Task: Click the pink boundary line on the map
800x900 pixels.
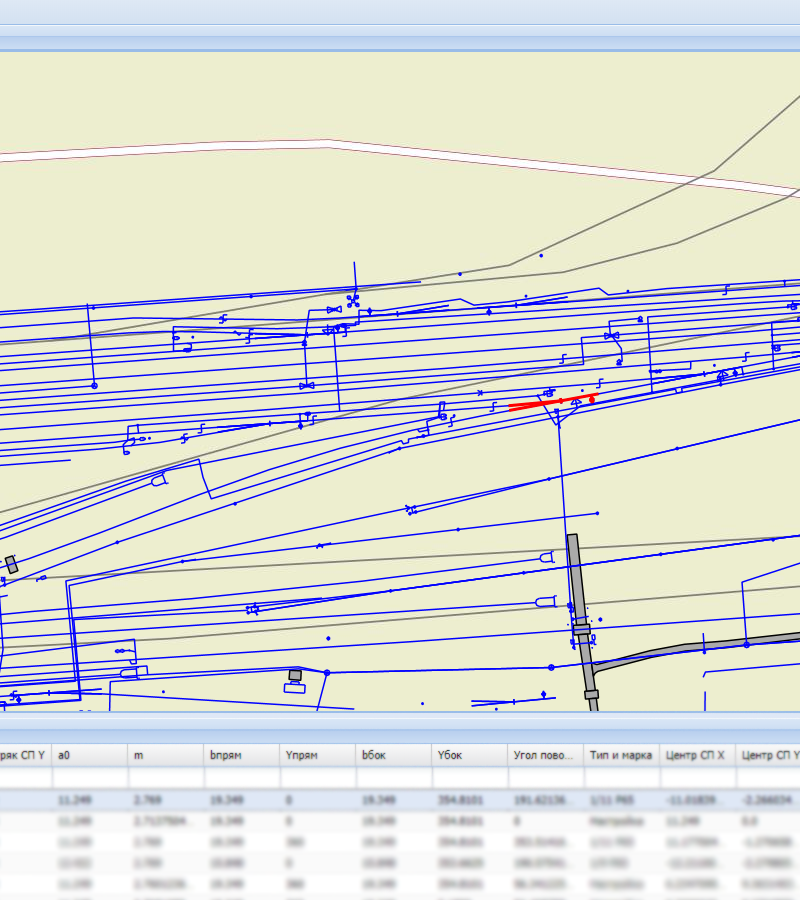Action: point(200,147)
